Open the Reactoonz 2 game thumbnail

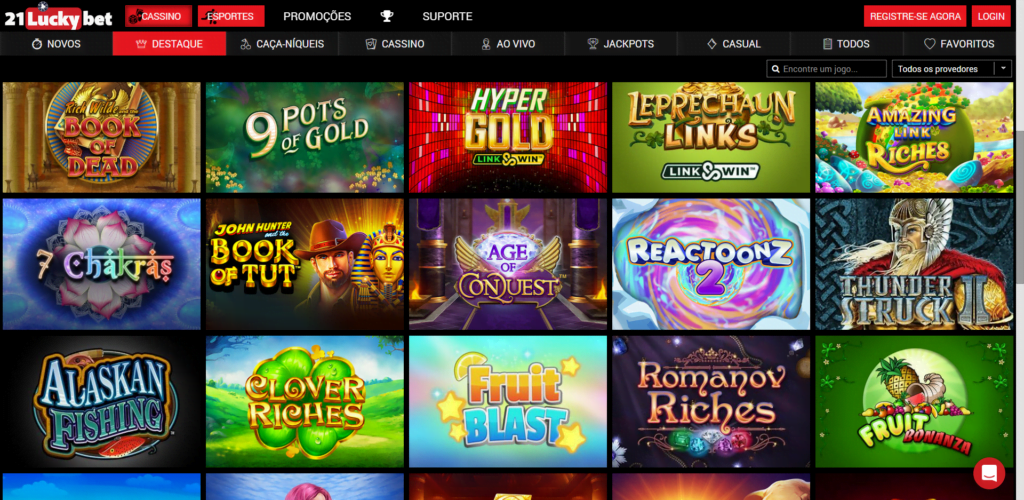pos(711,264)
